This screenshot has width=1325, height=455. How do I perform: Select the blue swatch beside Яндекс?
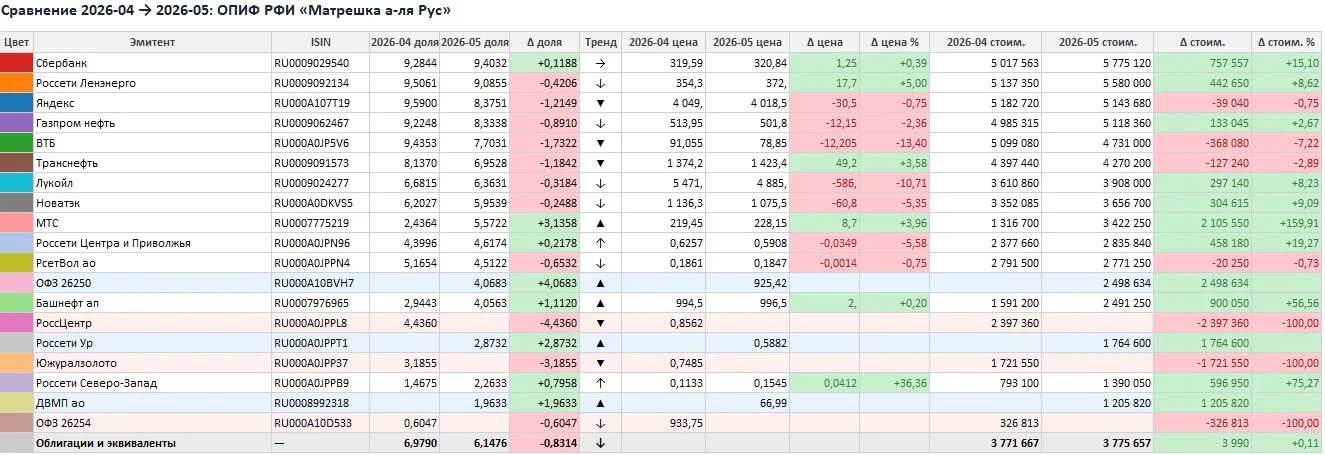[x=16, y=102]
